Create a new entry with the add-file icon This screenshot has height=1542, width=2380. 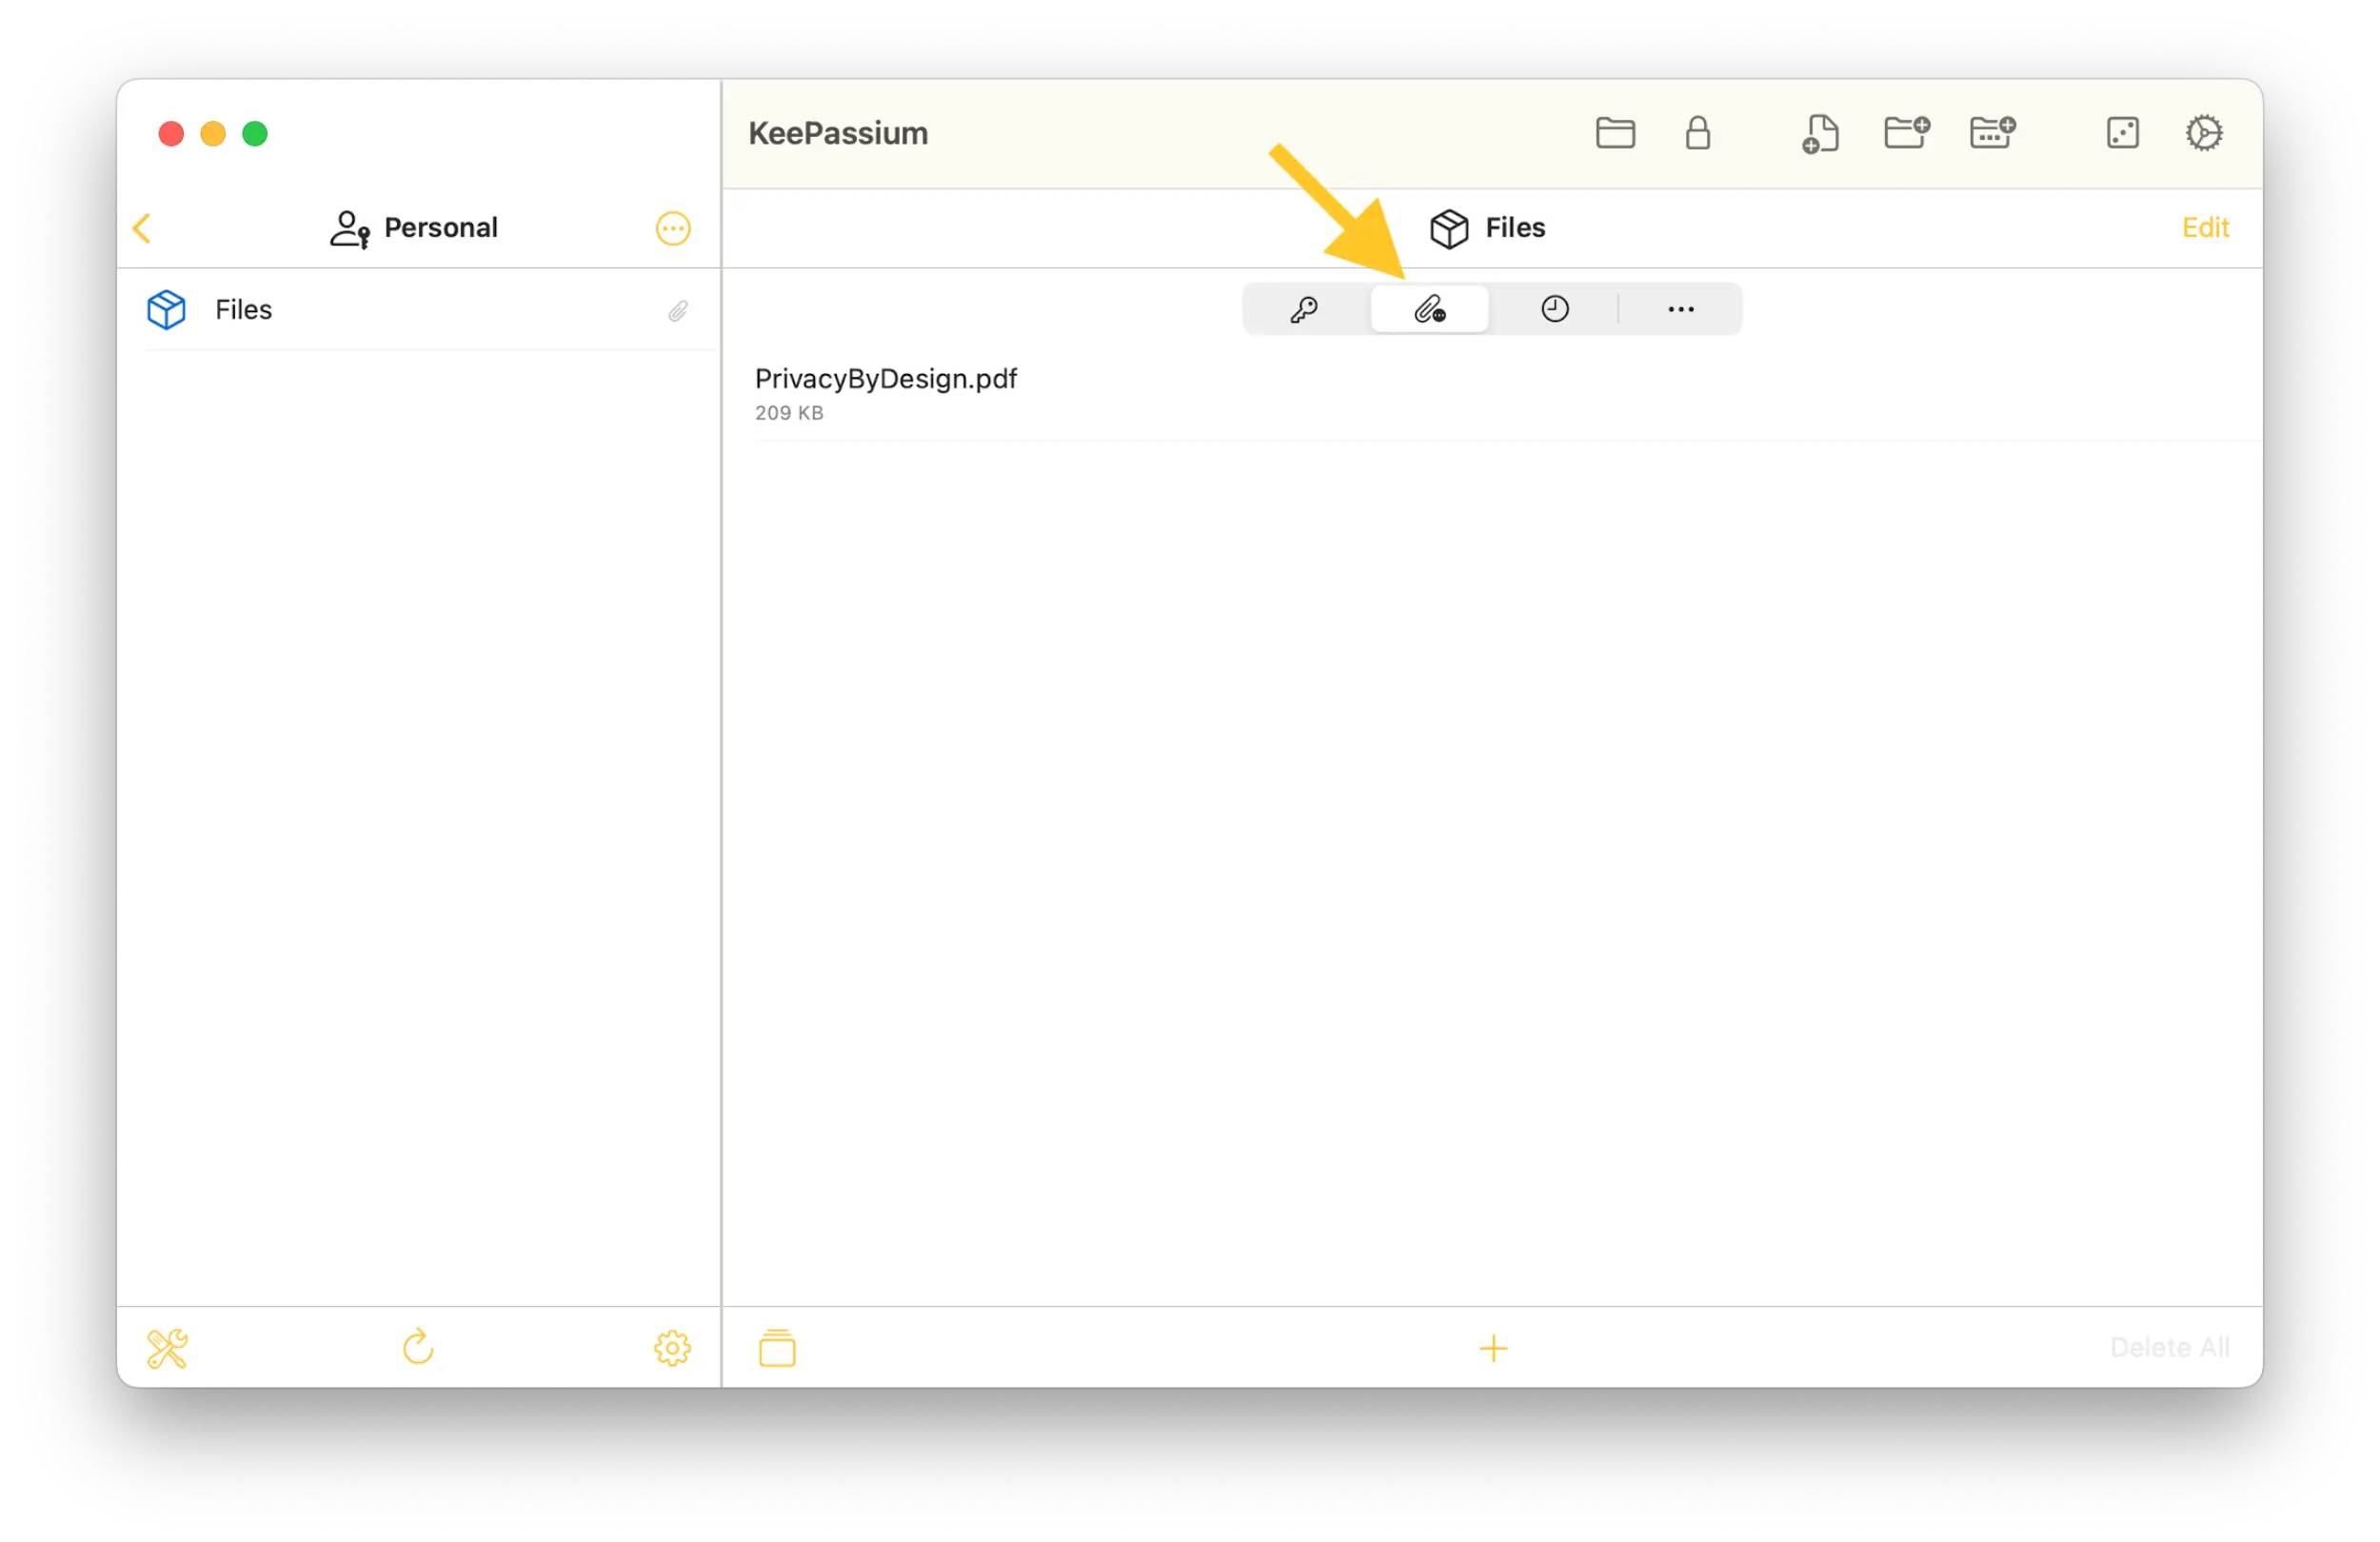1819,133
